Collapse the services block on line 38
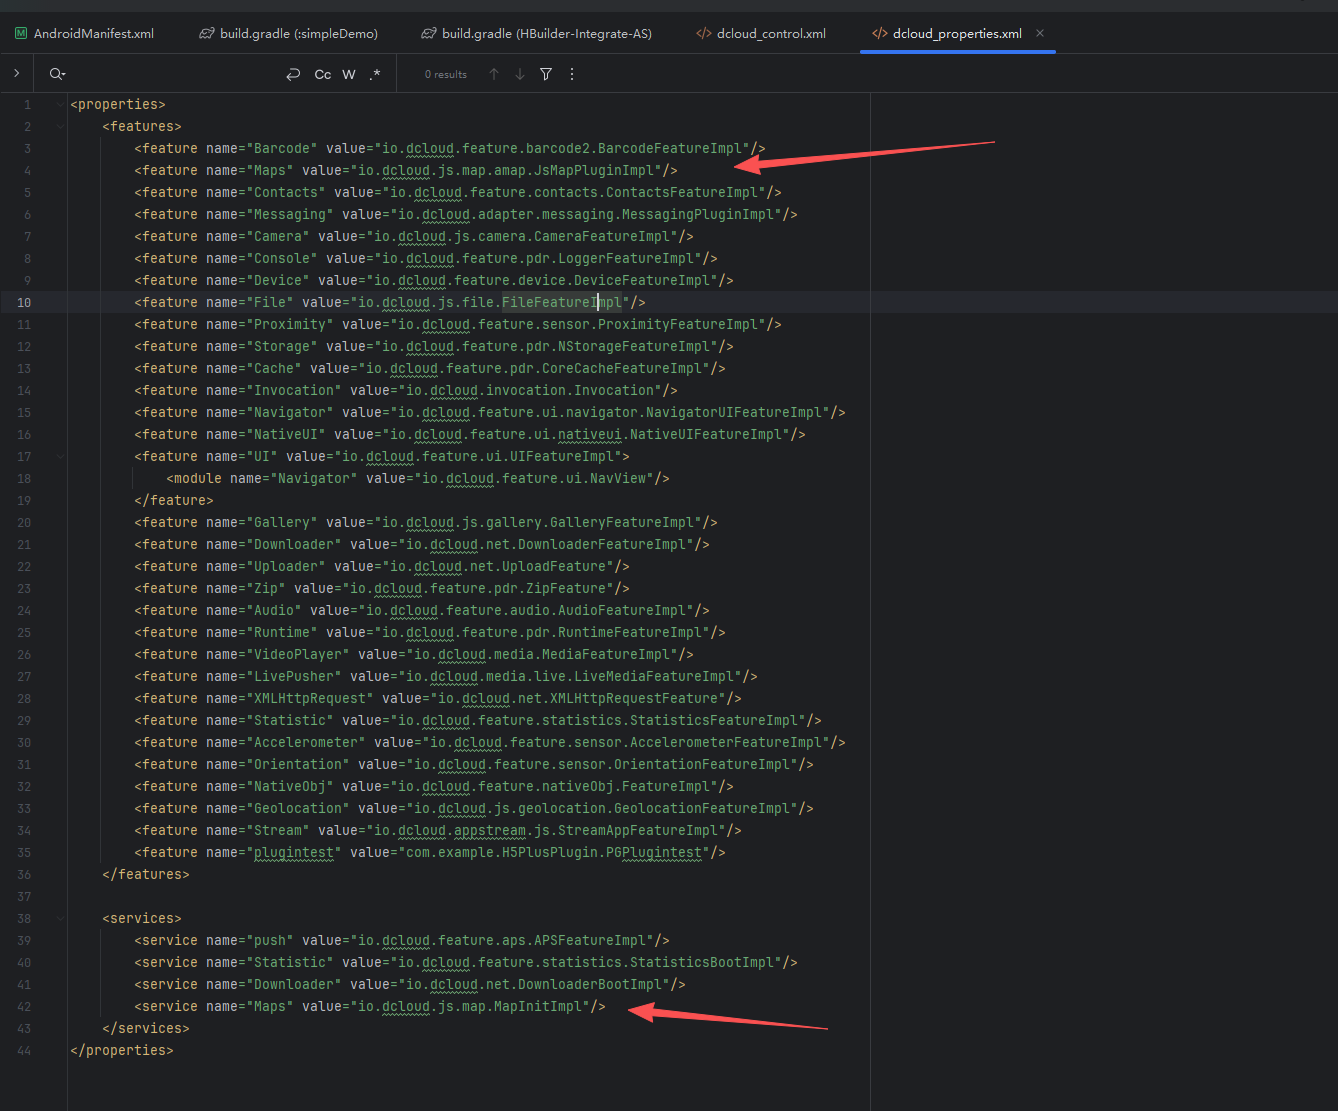This screenshot has height=1111, width=1338. click(x=60, y=918)
